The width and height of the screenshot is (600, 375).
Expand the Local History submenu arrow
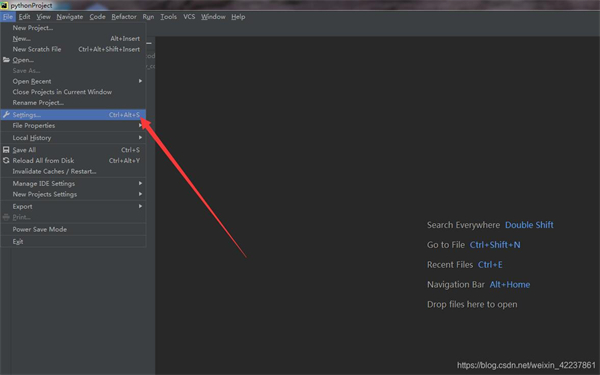[x=140, y=137]
